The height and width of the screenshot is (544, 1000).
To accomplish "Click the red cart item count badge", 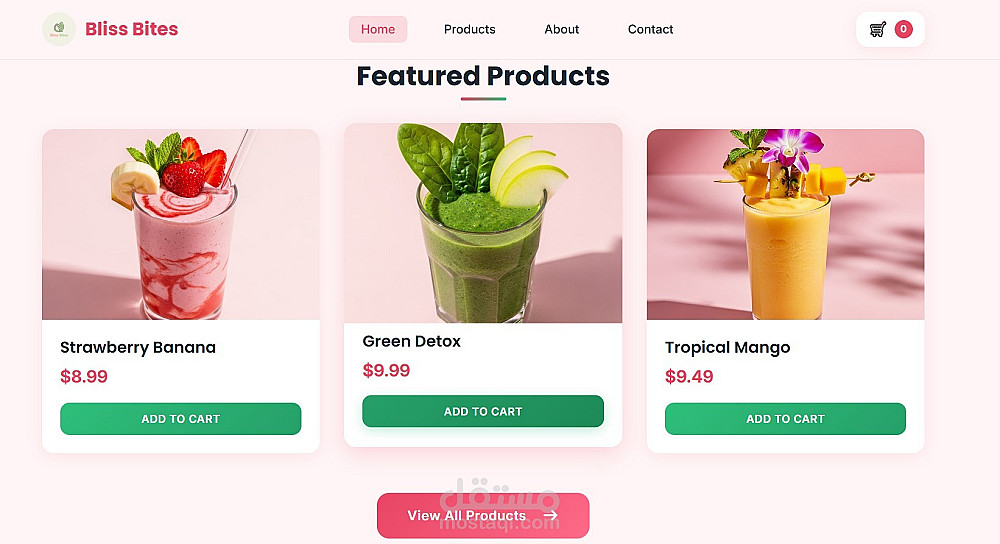I will click(903, 29).
